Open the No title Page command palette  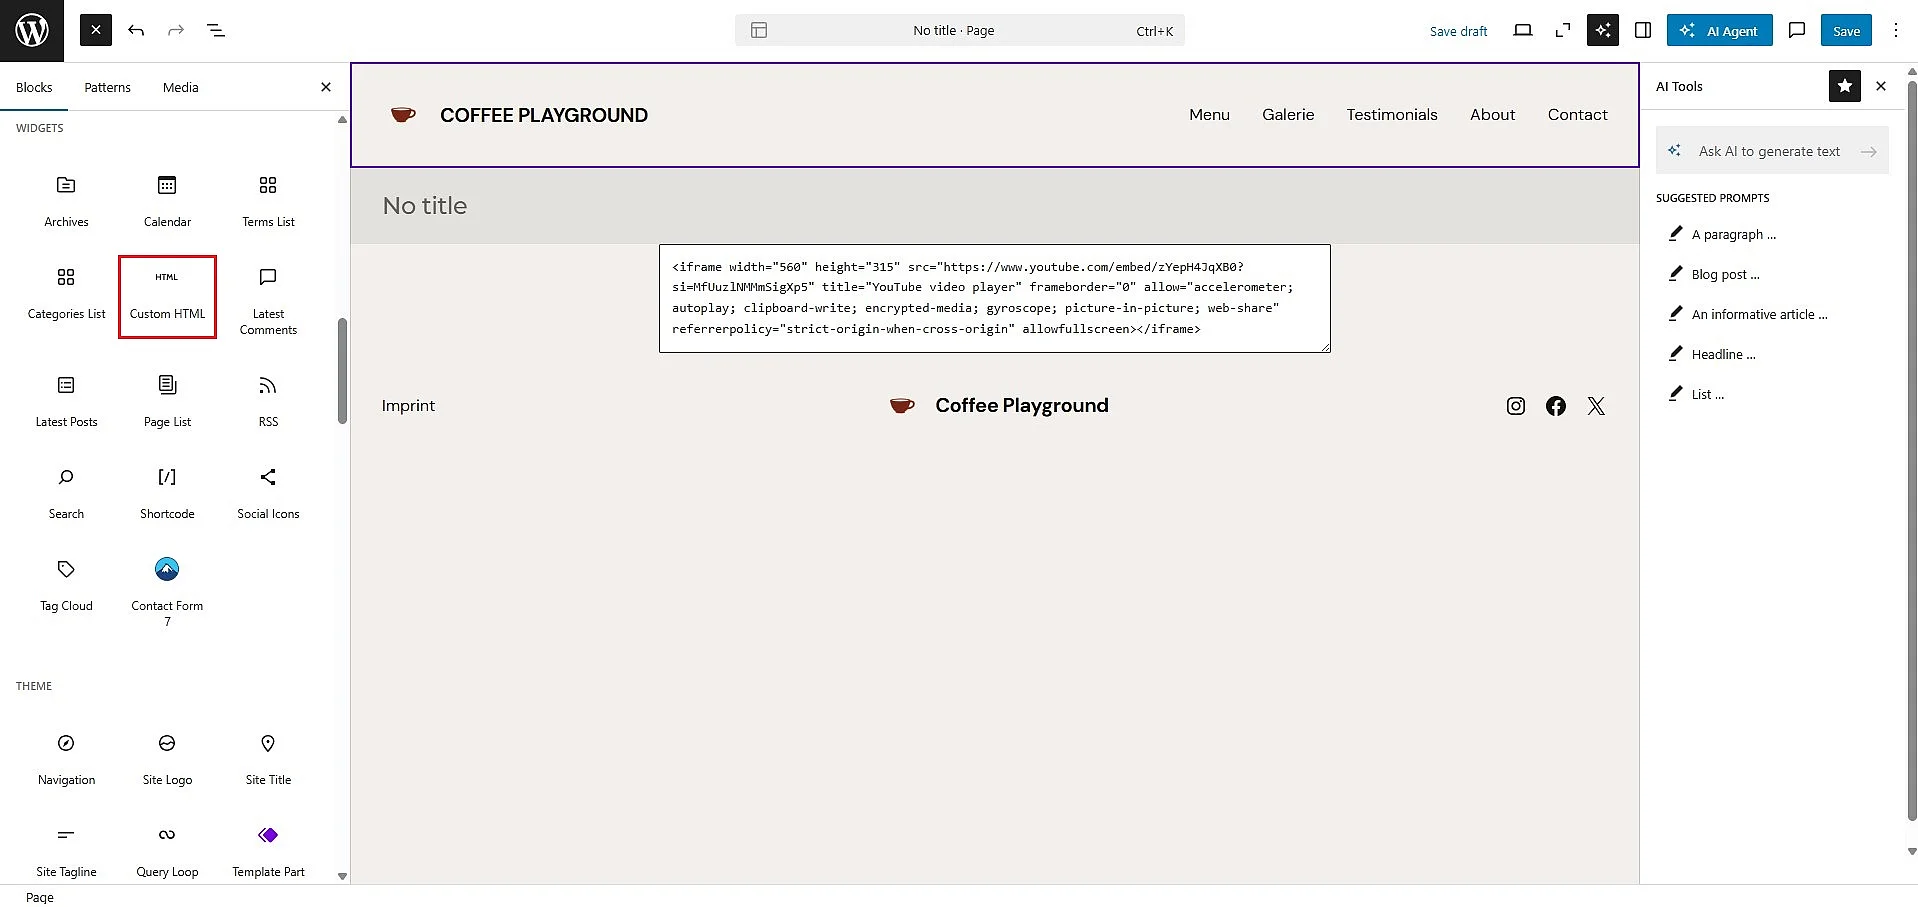[960, 30]
